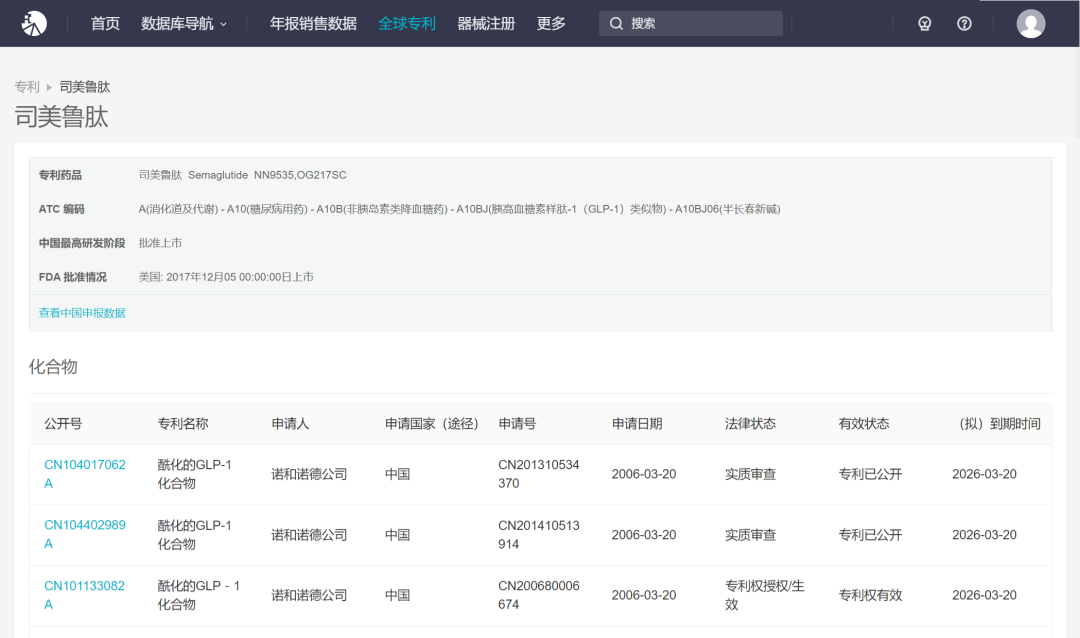Open the 年报销售数据 menu item

313,23
